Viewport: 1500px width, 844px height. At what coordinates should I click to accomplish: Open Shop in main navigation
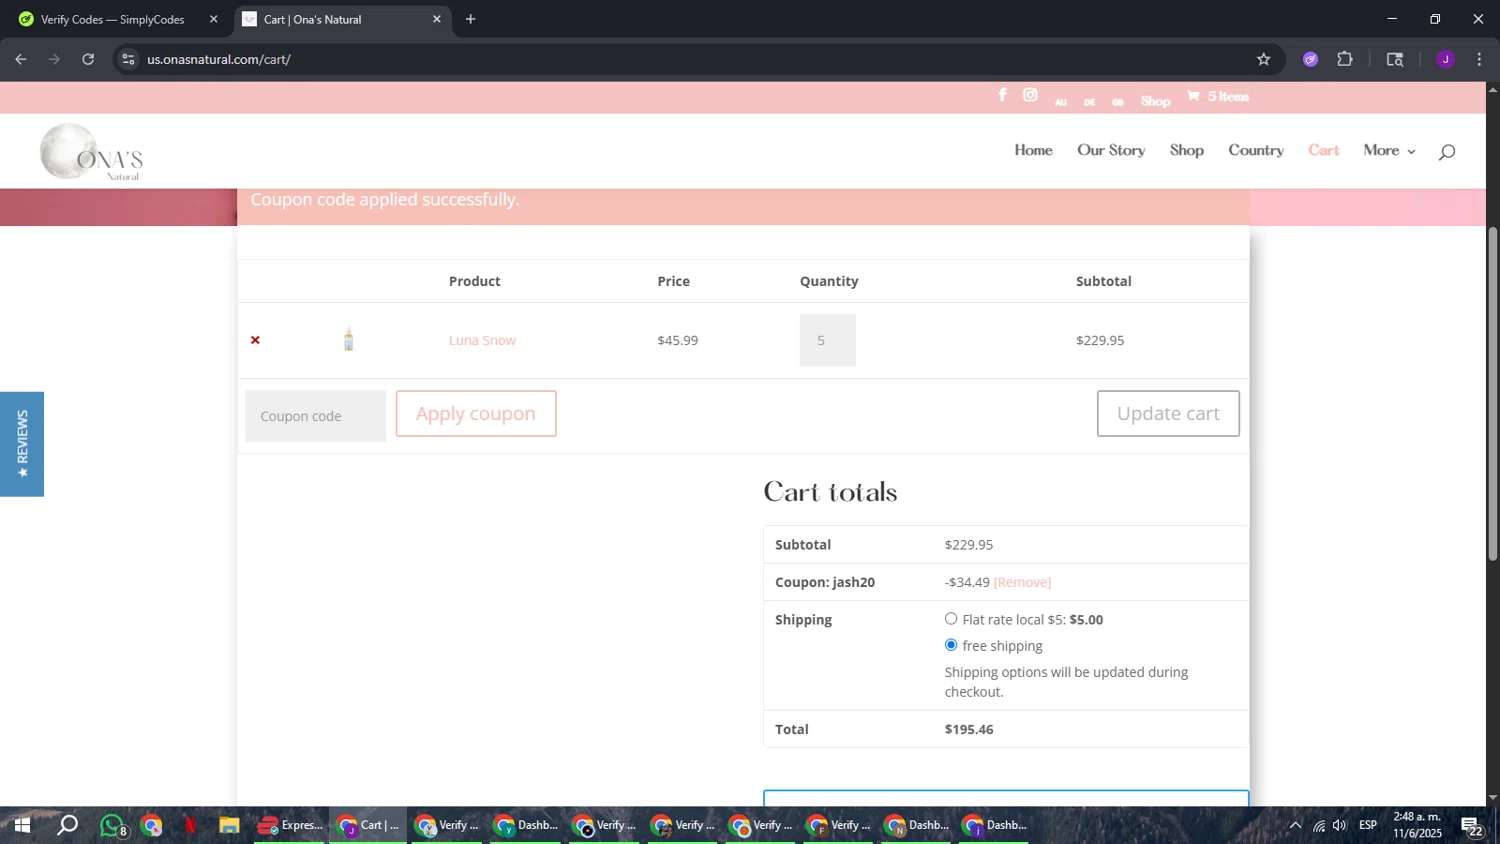(x=1187, y=150)
